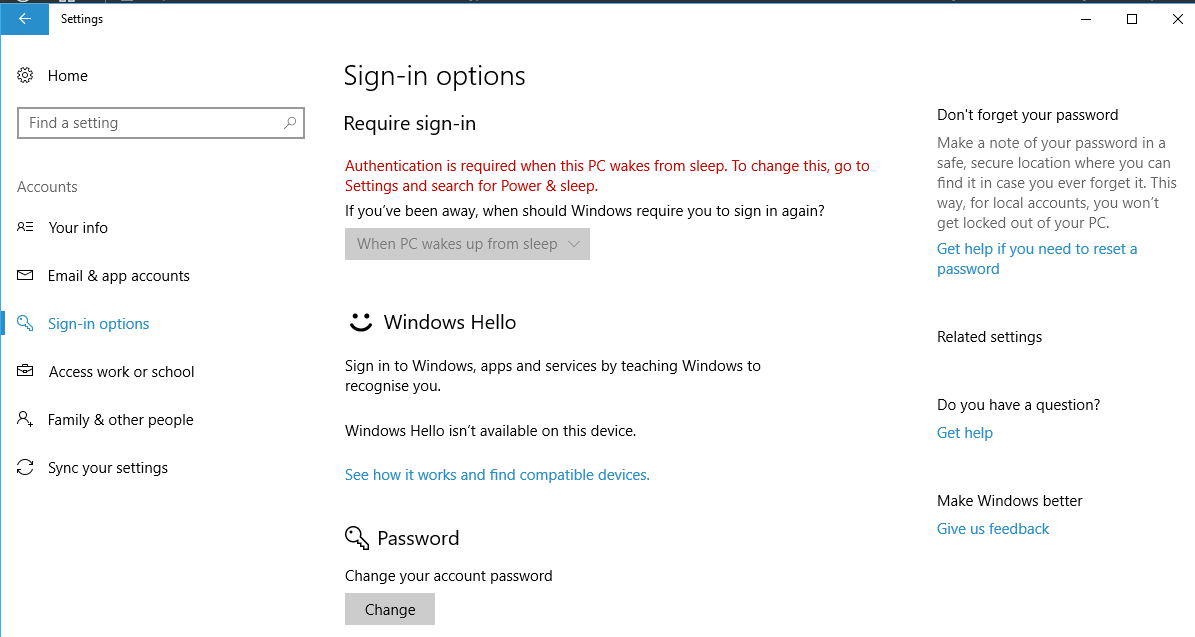Click 'Get help if you need to reset a password'
1195x637 pixels.
1036,259
